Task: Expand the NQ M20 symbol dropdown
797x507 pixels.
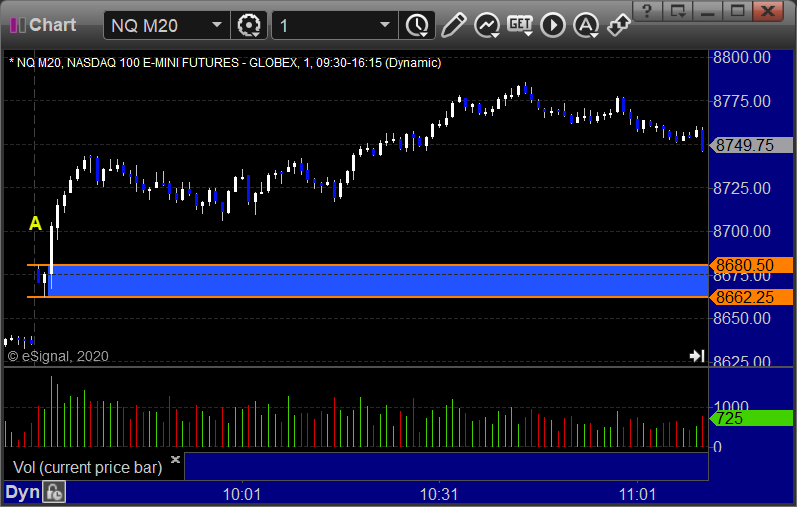Action: [217, 24]
